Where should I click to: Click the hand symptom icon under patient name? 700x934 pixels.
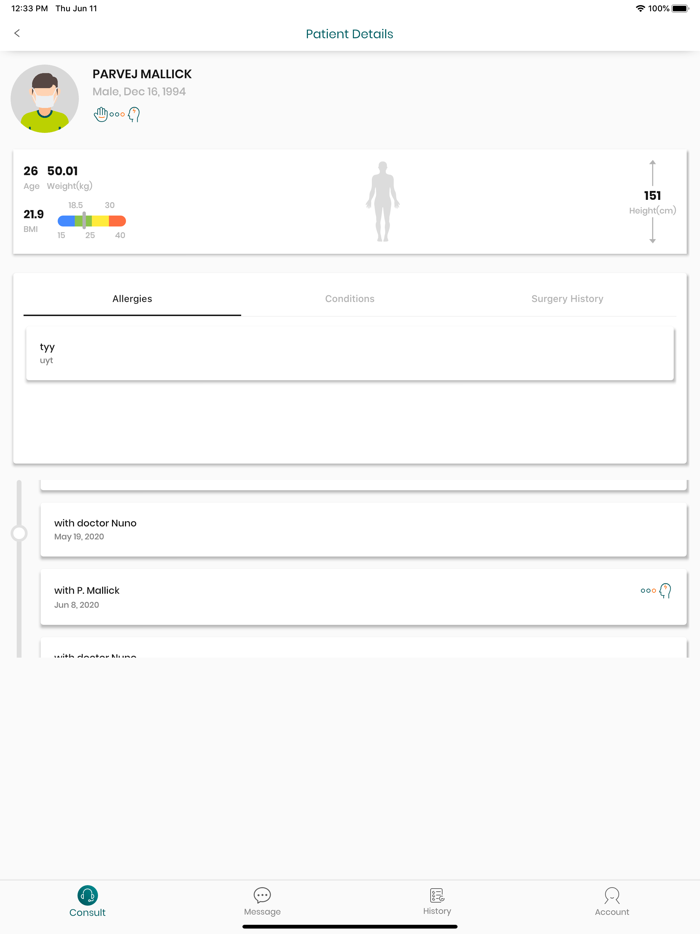100,114
